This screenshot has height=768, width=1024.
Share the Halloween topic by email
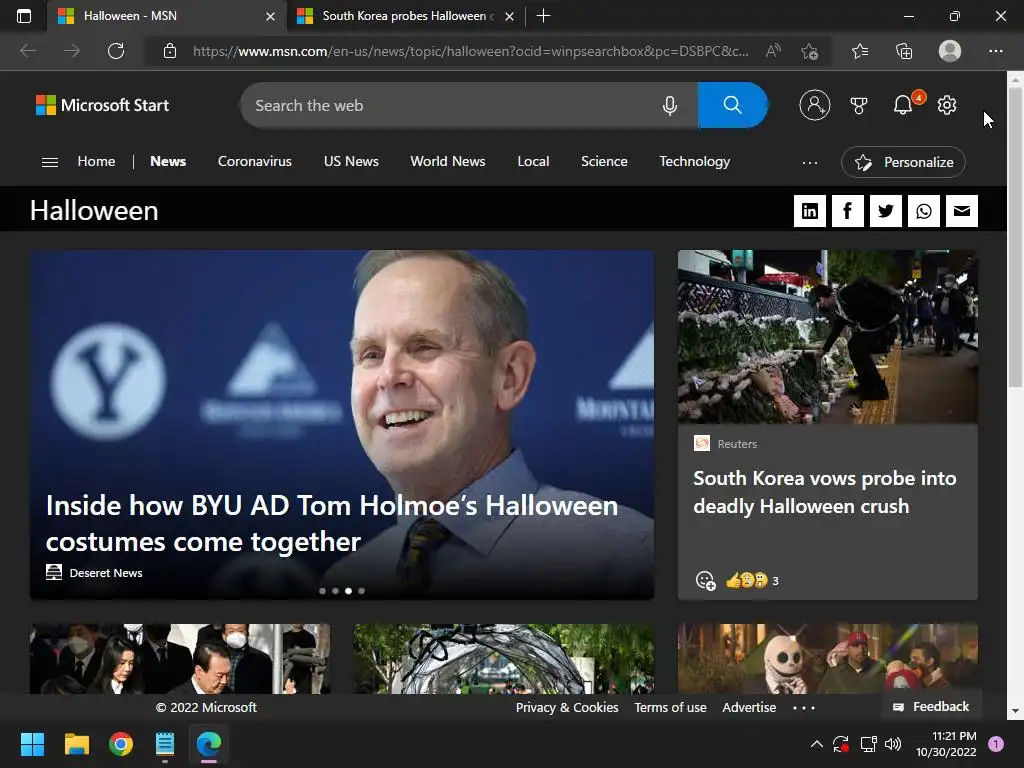[961, 211]
